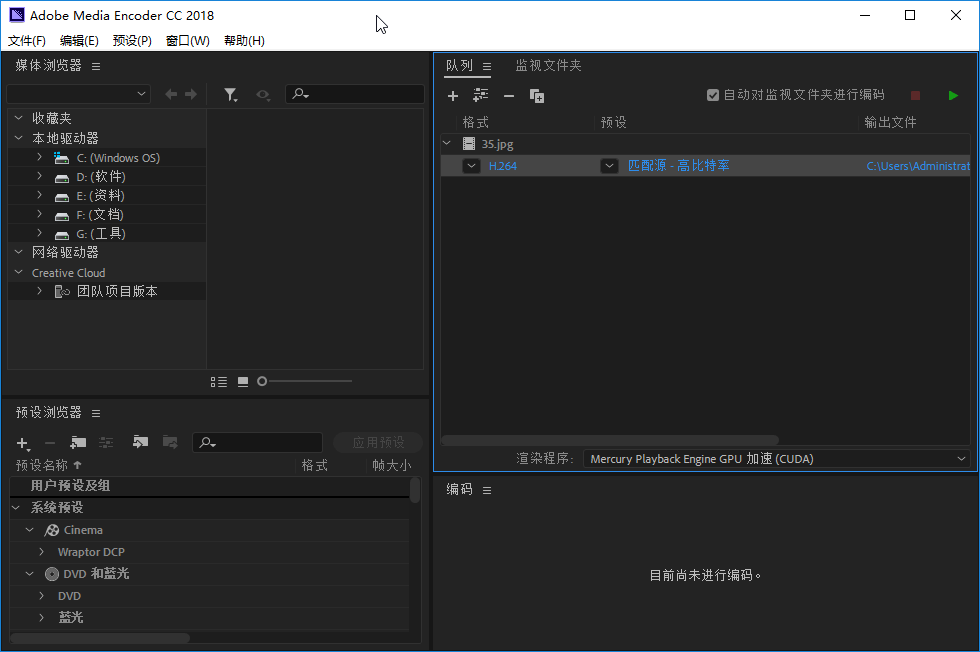Adjust the thumbnail zoom slider handle
Image resolution: width=980 pixels, height=652 pixels.
click(x=262, y=381)
